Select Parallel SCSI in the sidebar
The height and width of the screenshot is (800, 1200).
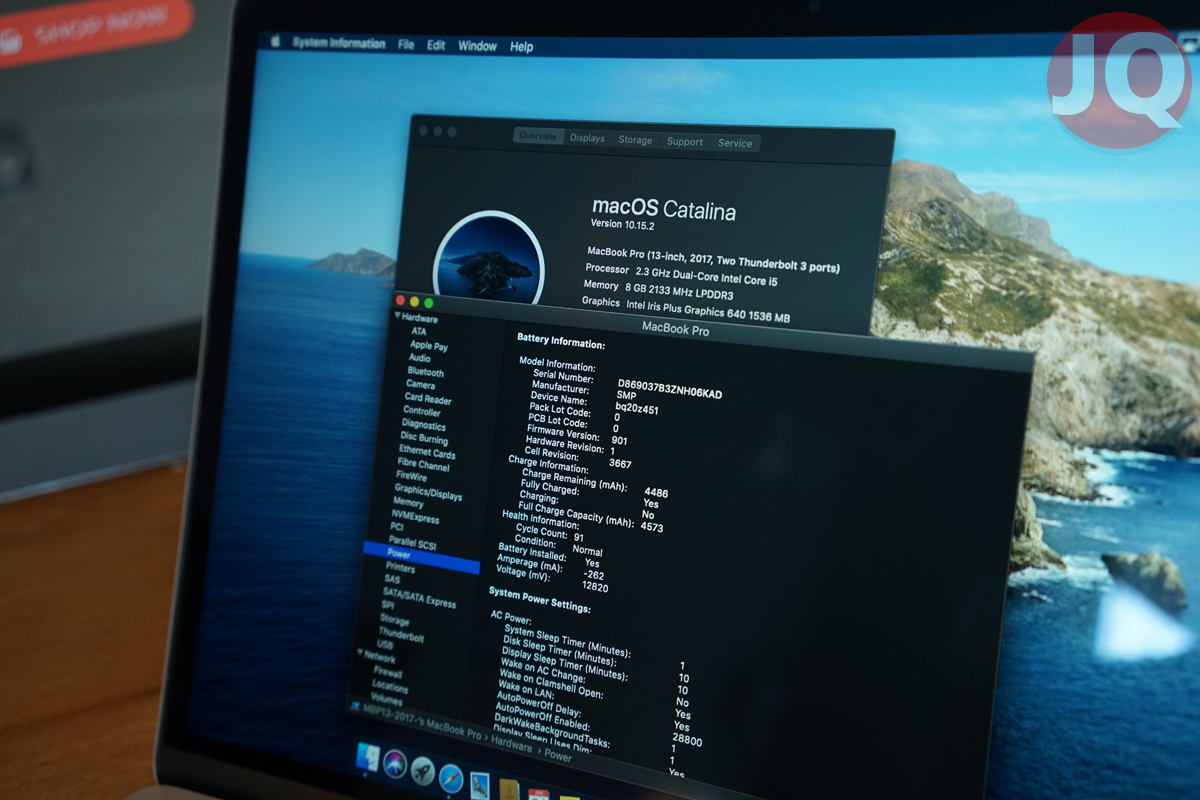click(x=413, y=543)
